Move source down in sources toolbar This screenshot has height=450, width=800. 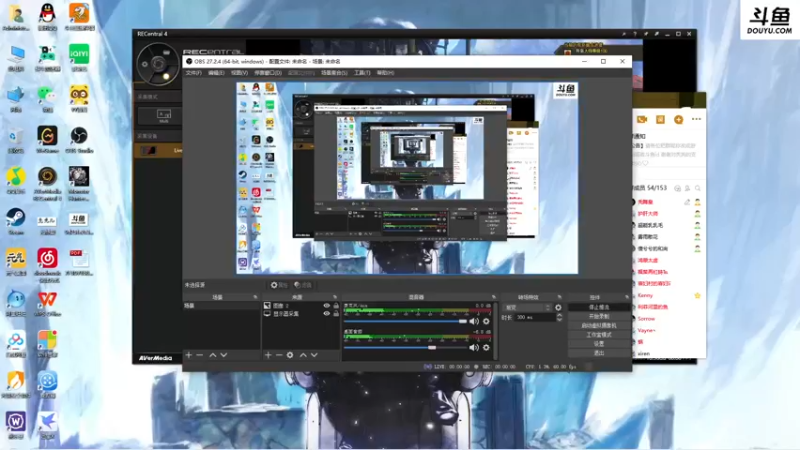pyautogui.click(x=314, y=355)
